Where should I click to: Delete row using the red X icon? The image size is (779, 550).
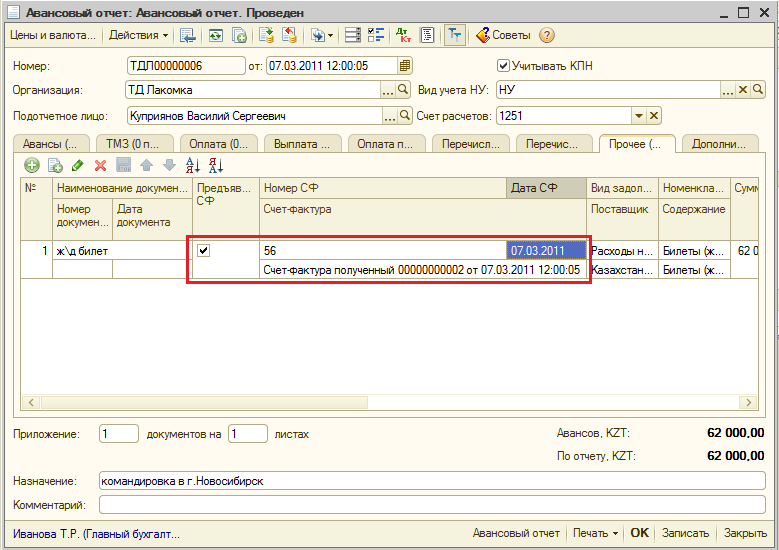100,165
